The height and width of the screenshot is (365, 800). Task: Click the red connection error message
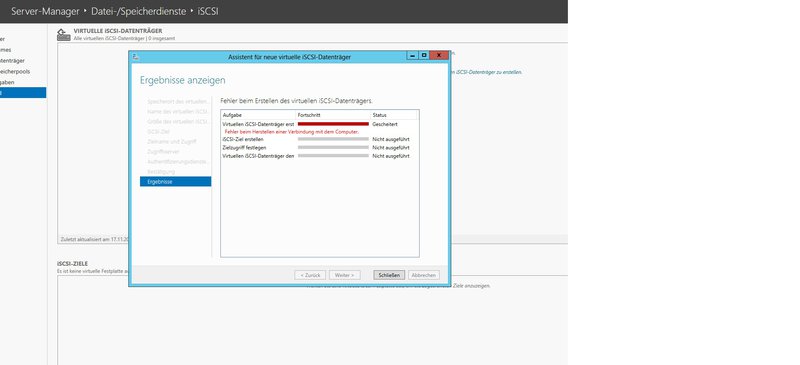pos(292,132)
